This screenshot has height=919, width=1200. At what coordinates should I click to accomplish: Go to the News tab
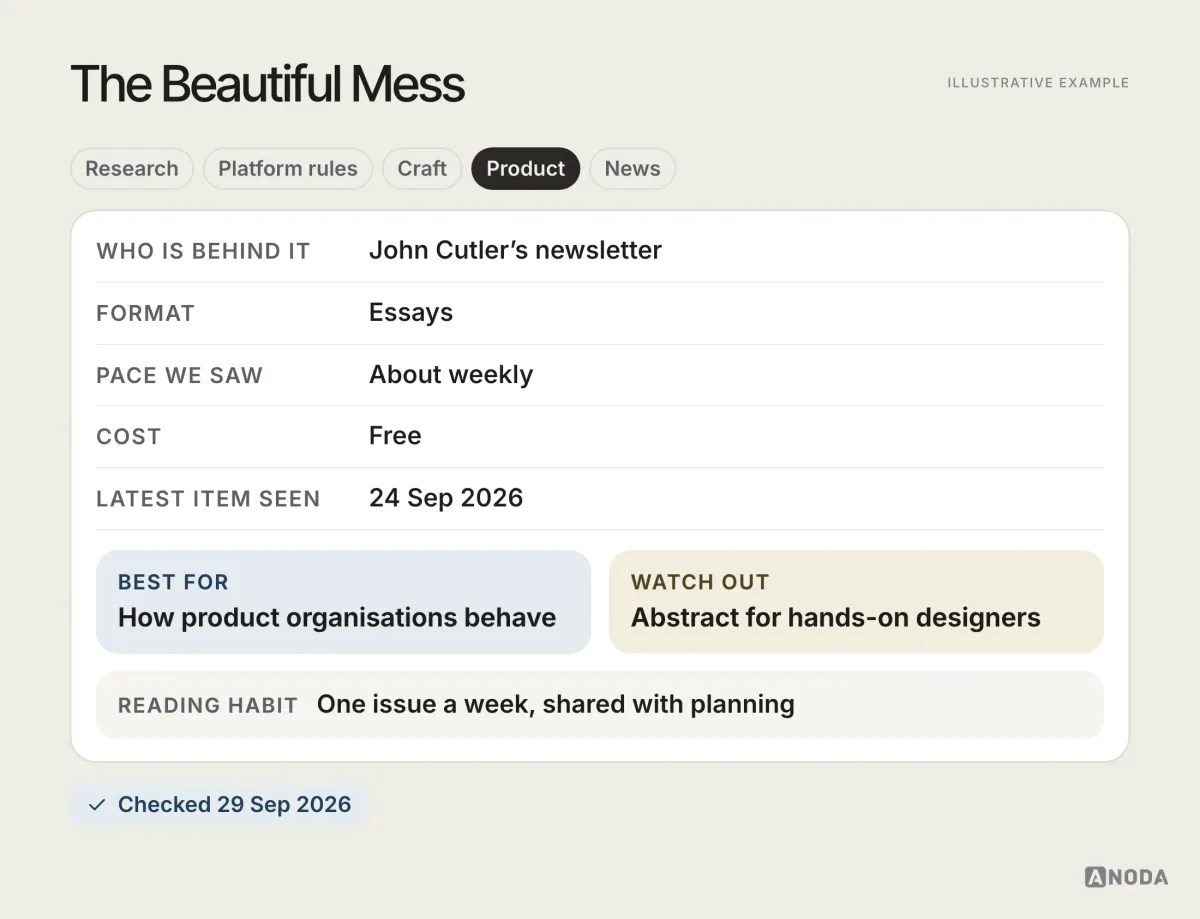(632, 168)
